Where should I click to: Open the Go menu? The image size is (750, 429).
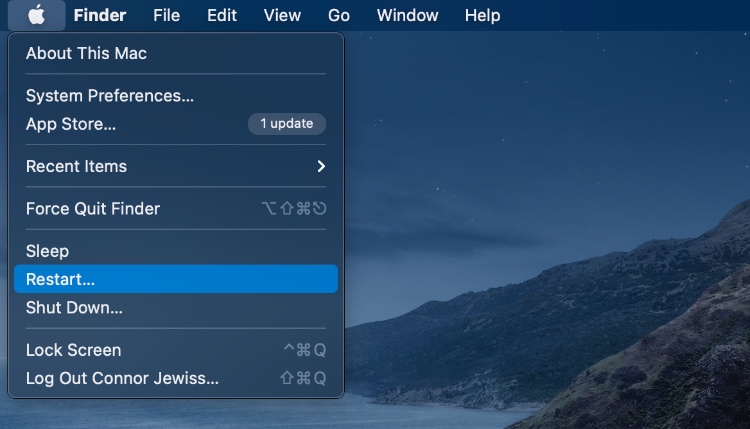(x=339, y=15)
